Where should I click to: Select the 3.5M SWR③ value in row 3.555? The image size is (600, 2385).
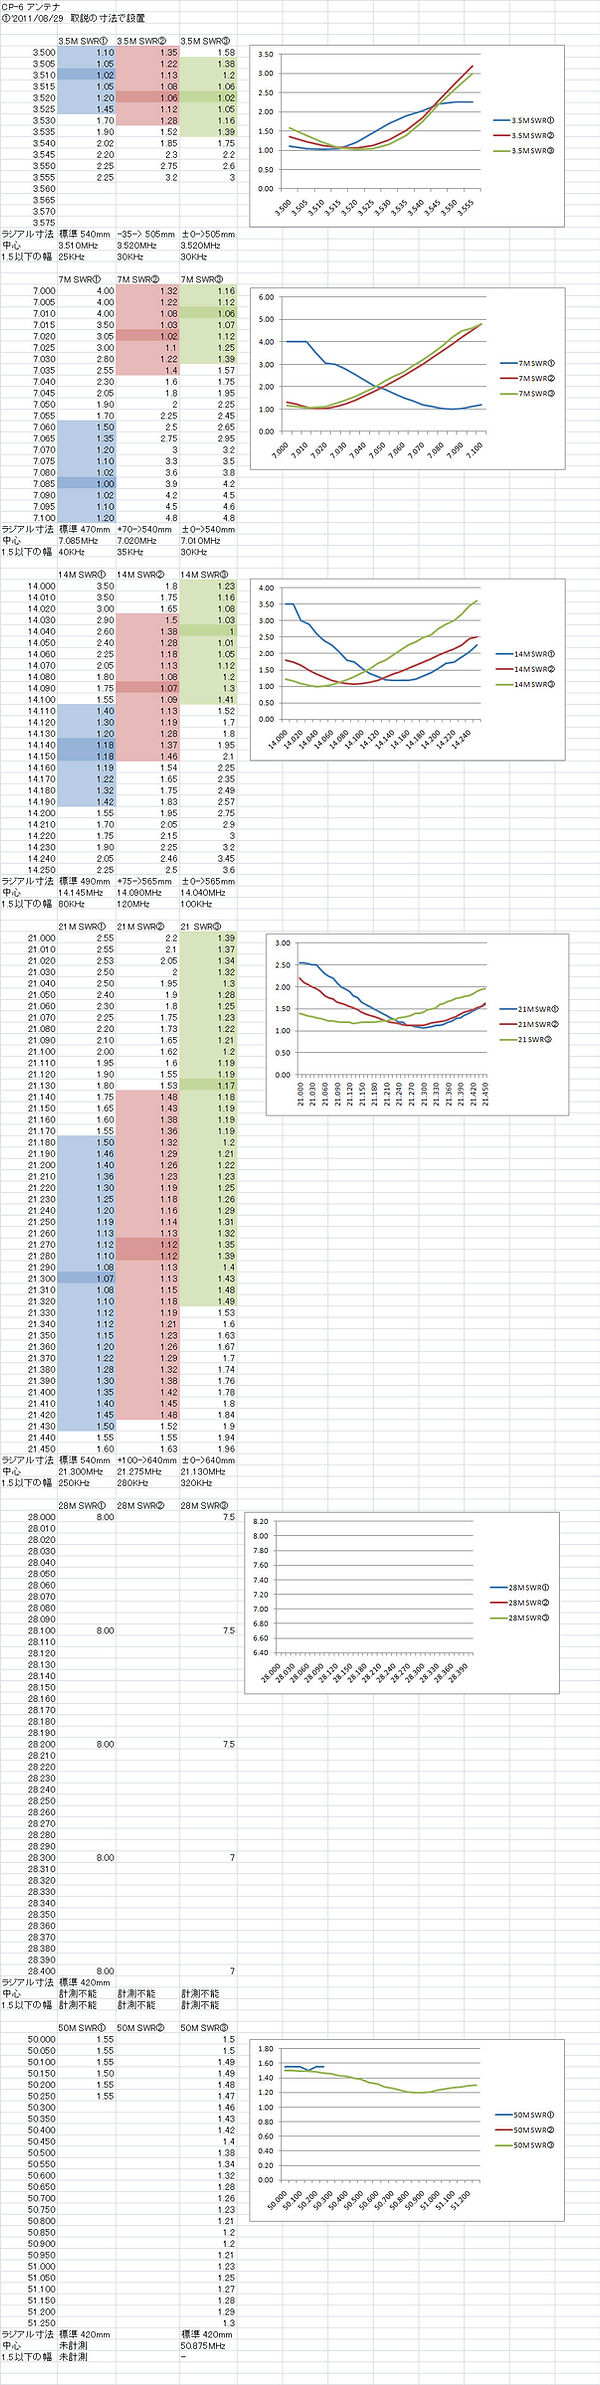(231, 177)
